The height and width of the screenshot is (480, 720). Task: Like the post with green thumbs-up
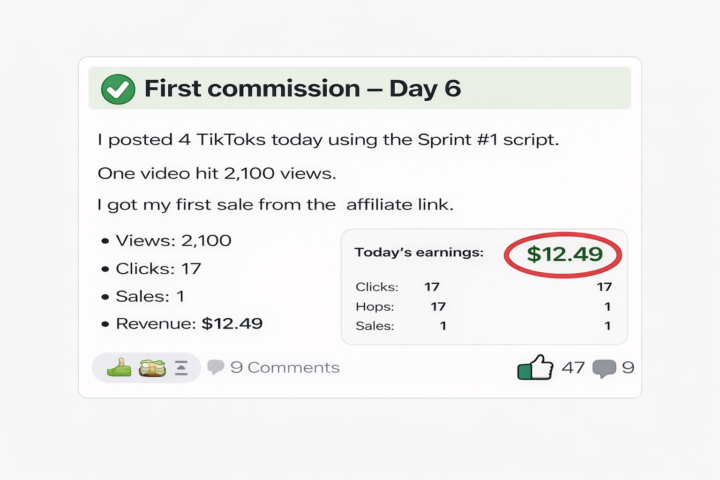pyautogui.click(x=535, y=368)
